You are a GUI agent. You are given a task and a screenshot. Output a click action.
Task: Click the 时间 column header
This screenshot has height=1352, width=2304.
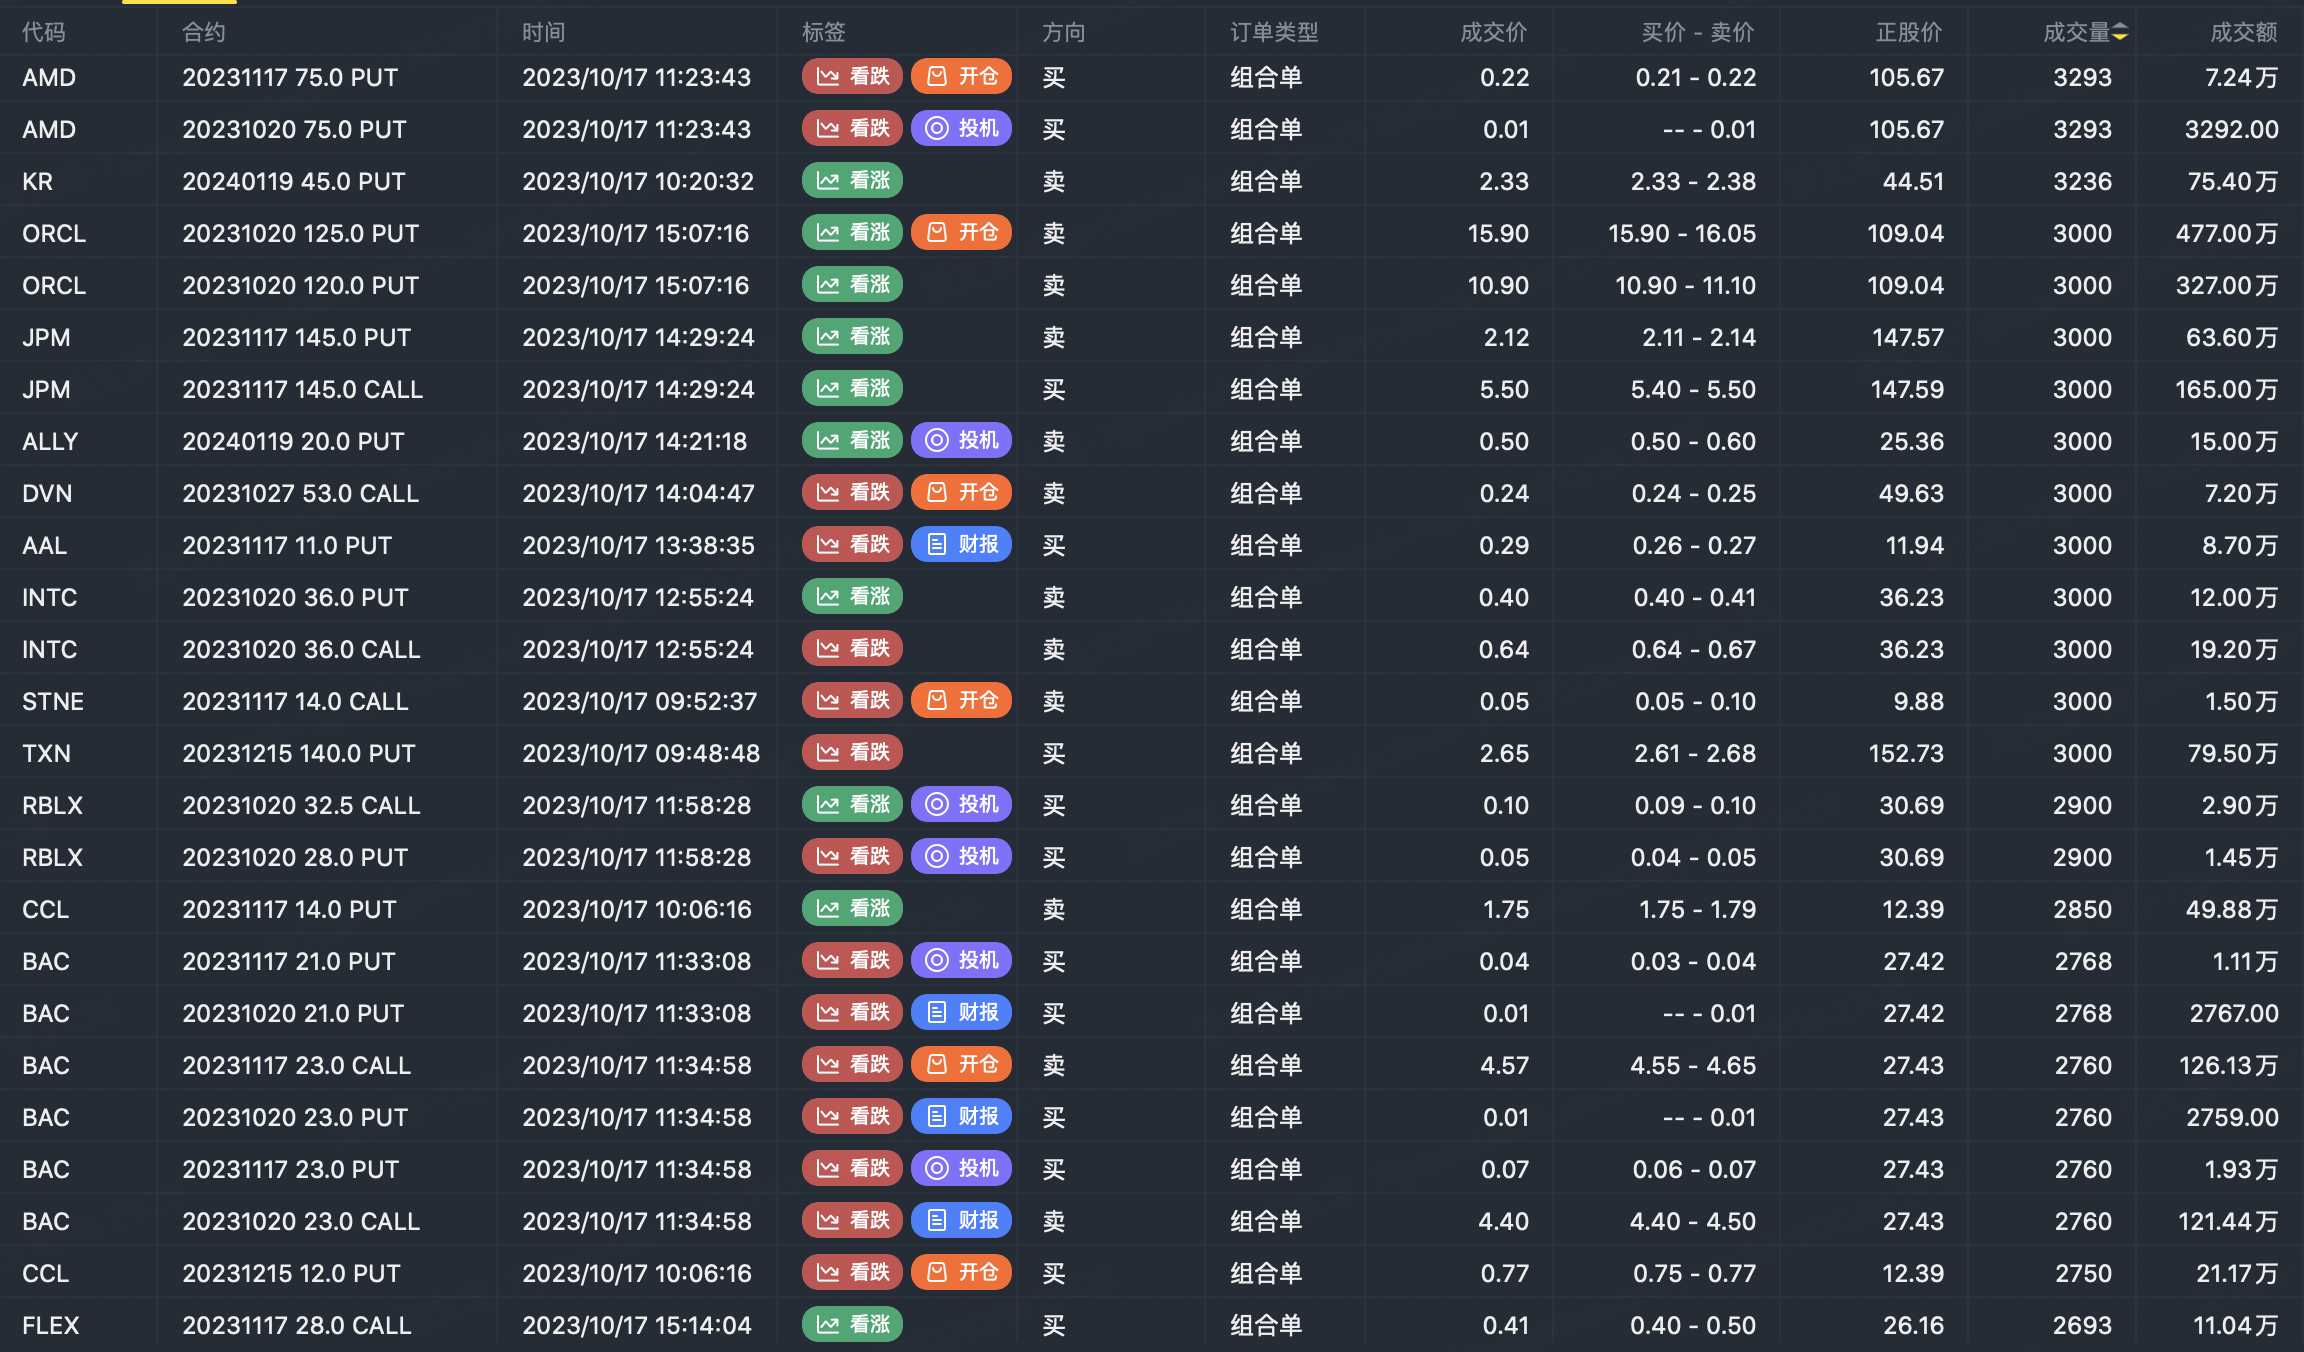(544, 33)
